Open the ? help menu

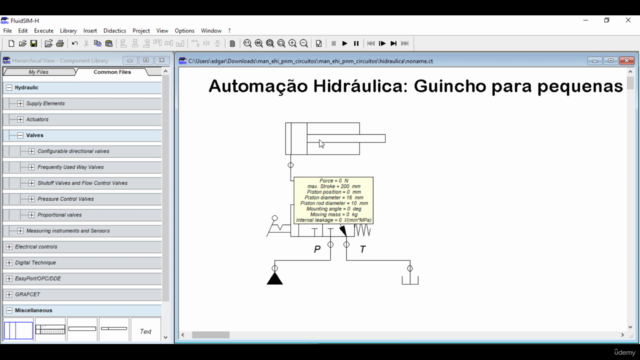click(229, 31)
